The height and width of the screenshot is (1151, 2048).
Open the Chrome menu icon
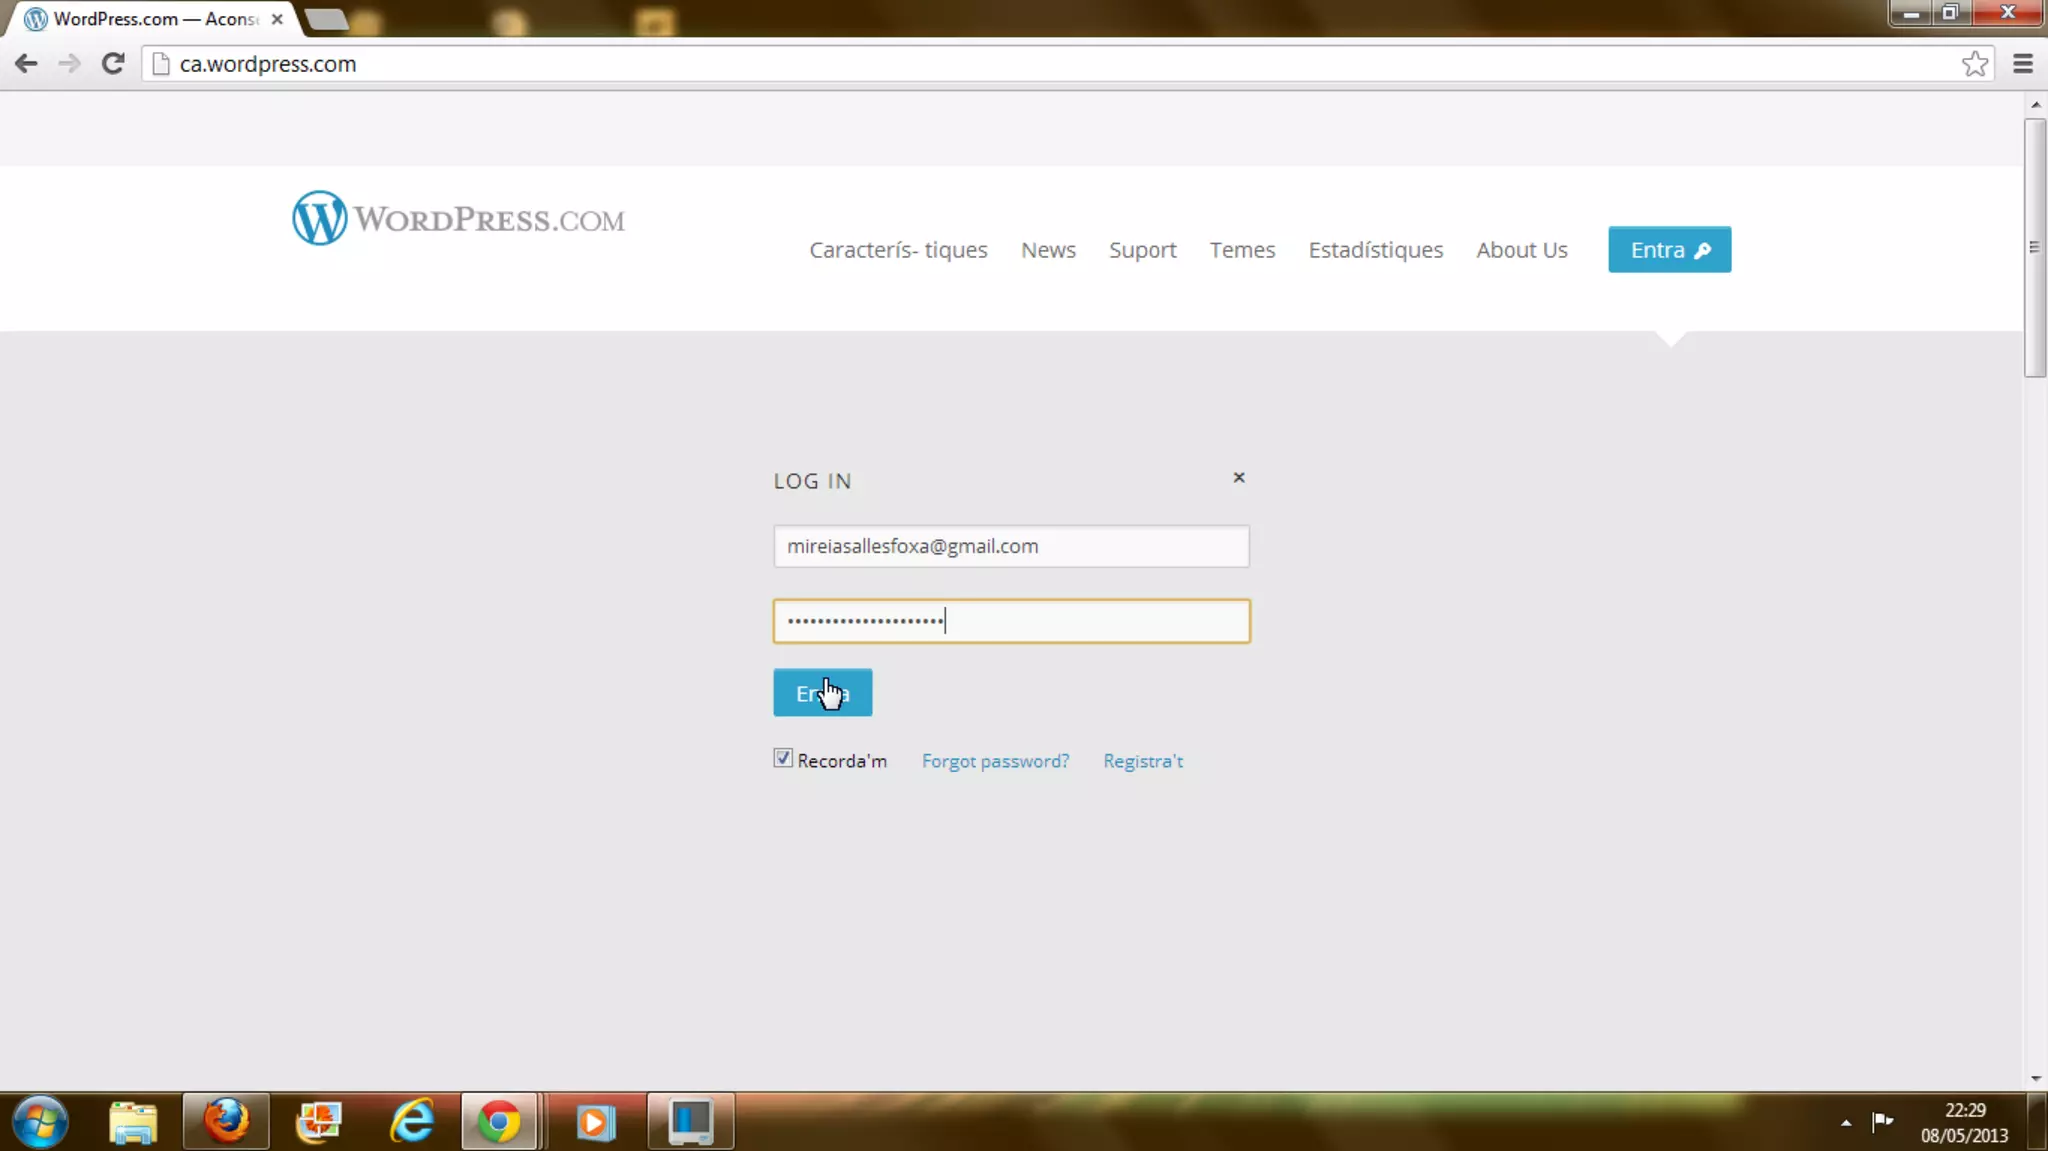pos(2022,64)
